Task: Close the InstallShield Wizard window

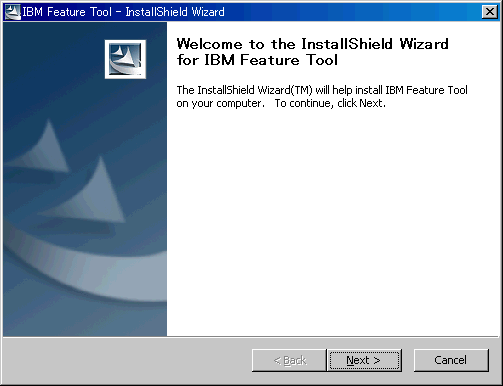Action: pos(490,12)
